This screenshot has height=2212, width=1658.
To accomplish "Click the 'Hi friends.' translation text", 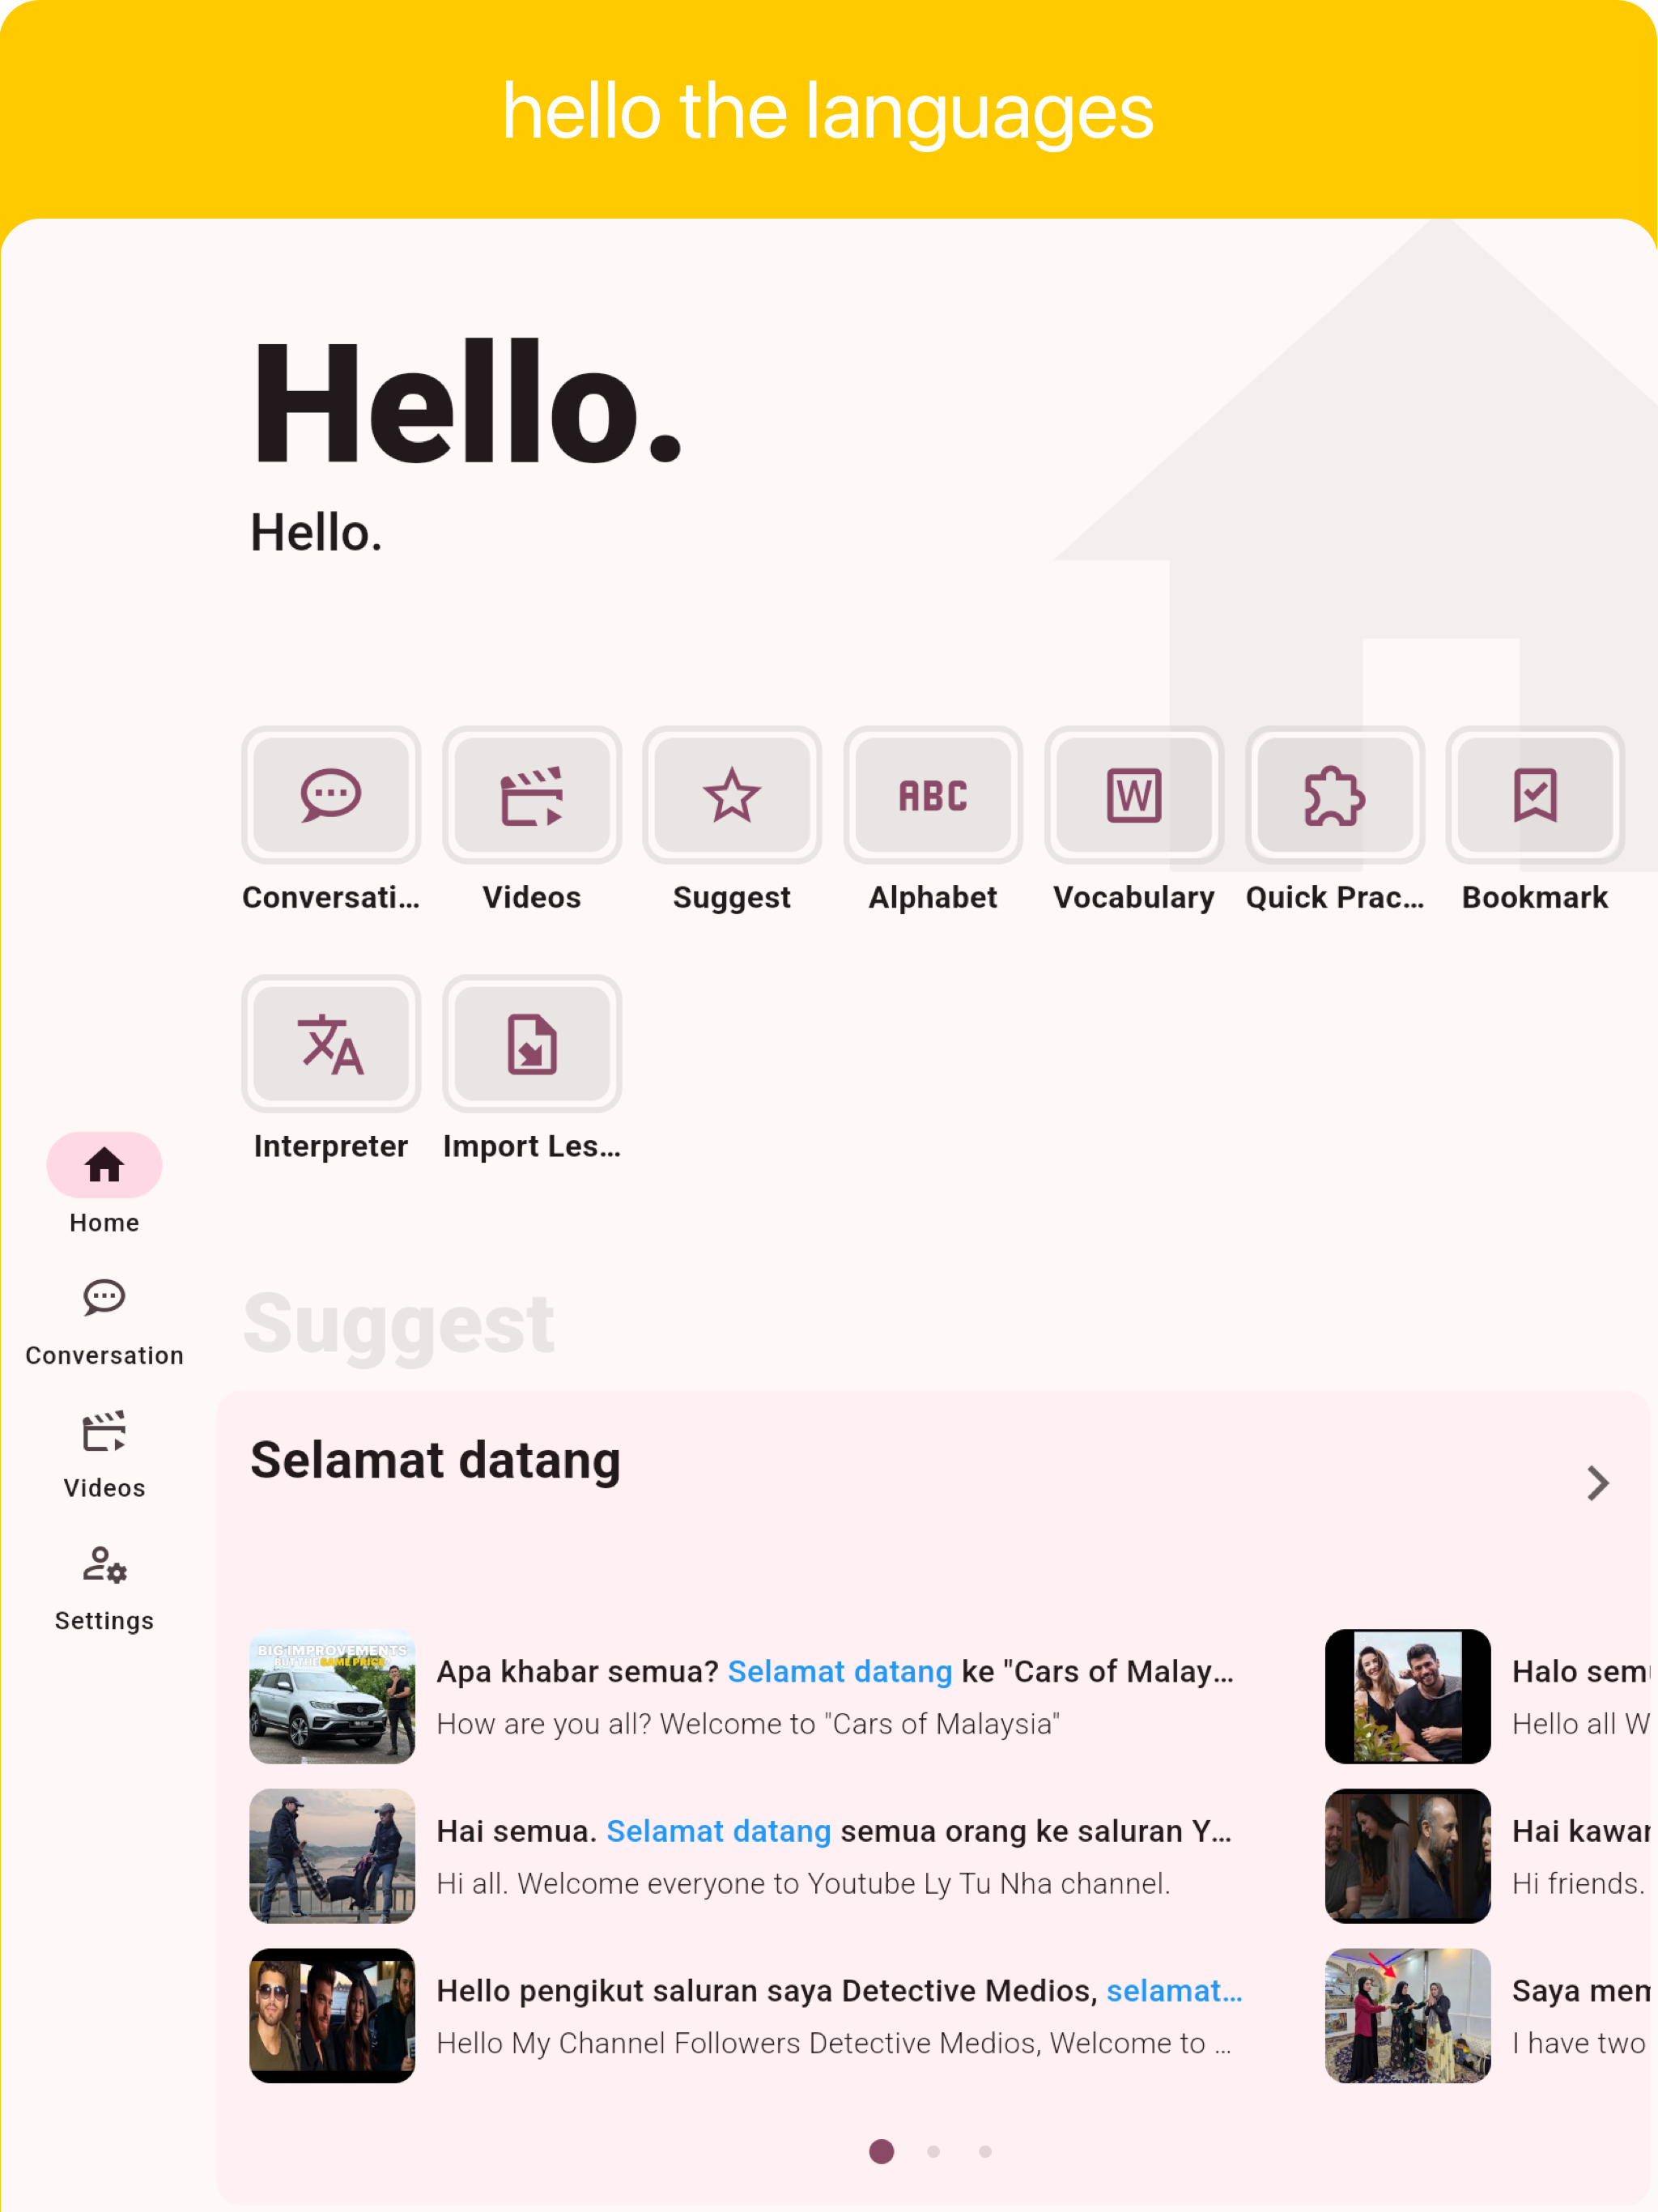I will (1578, 1884).
